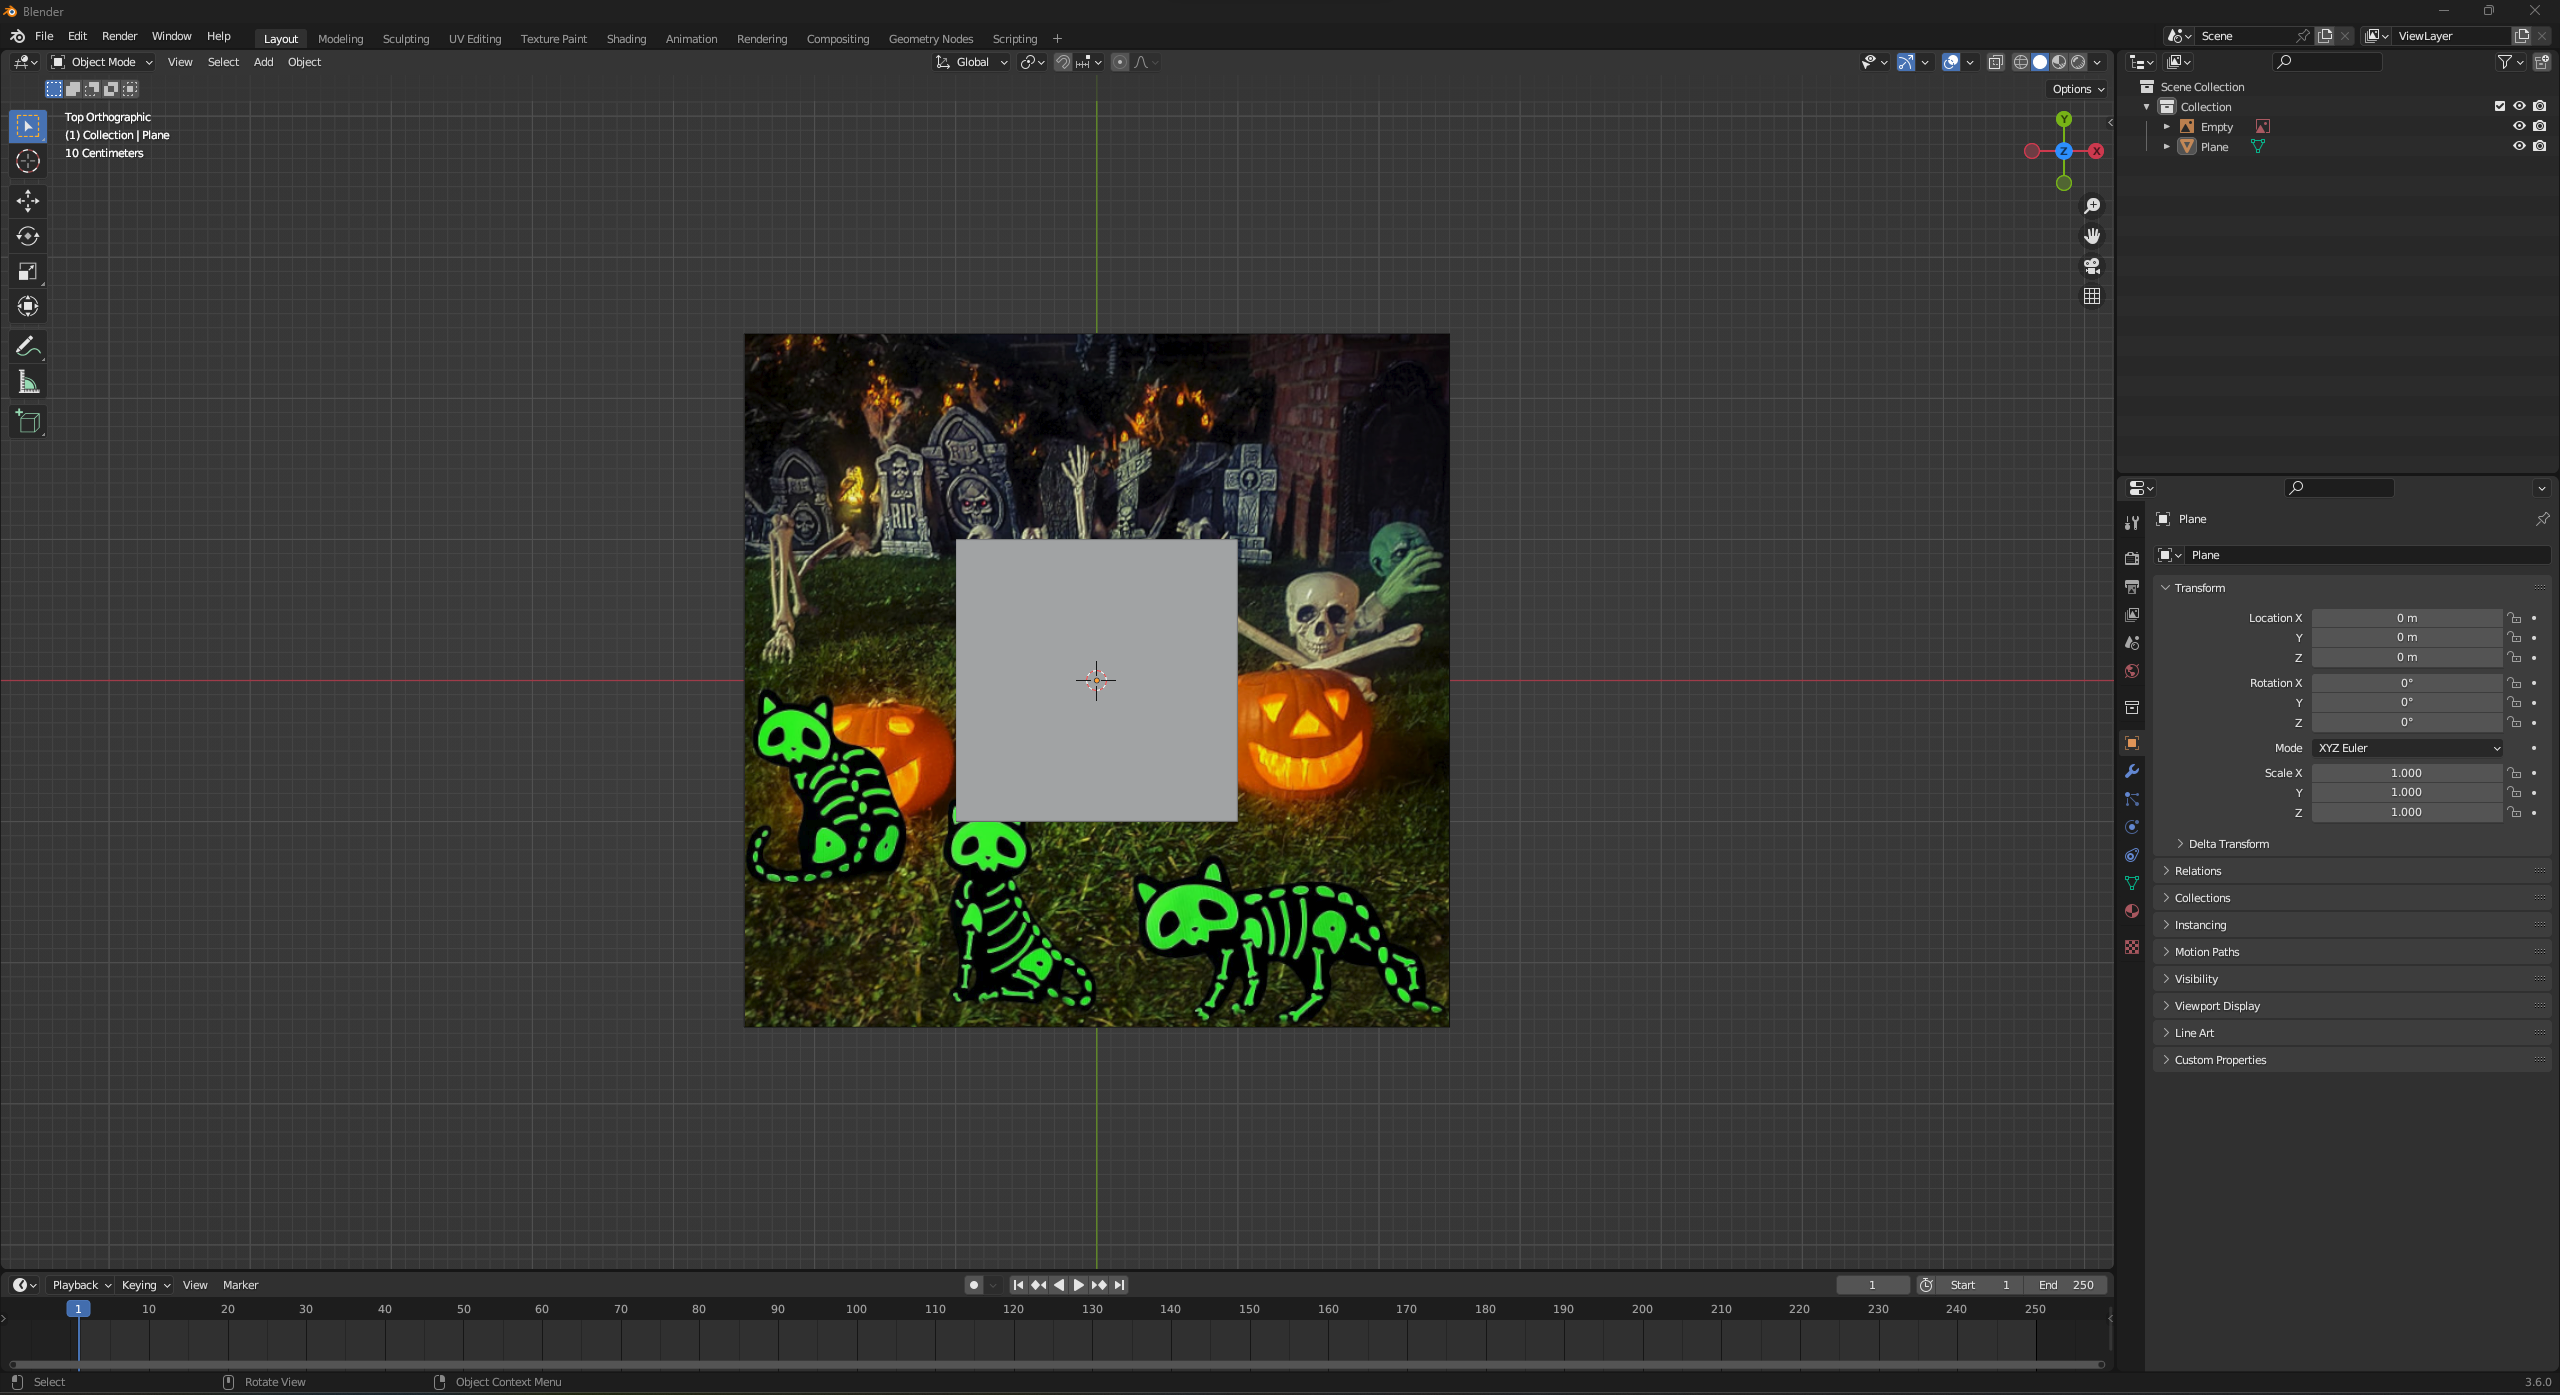Hide the Empty object in viewport
This screenshot has width=2560, height=1395.
2519,126
